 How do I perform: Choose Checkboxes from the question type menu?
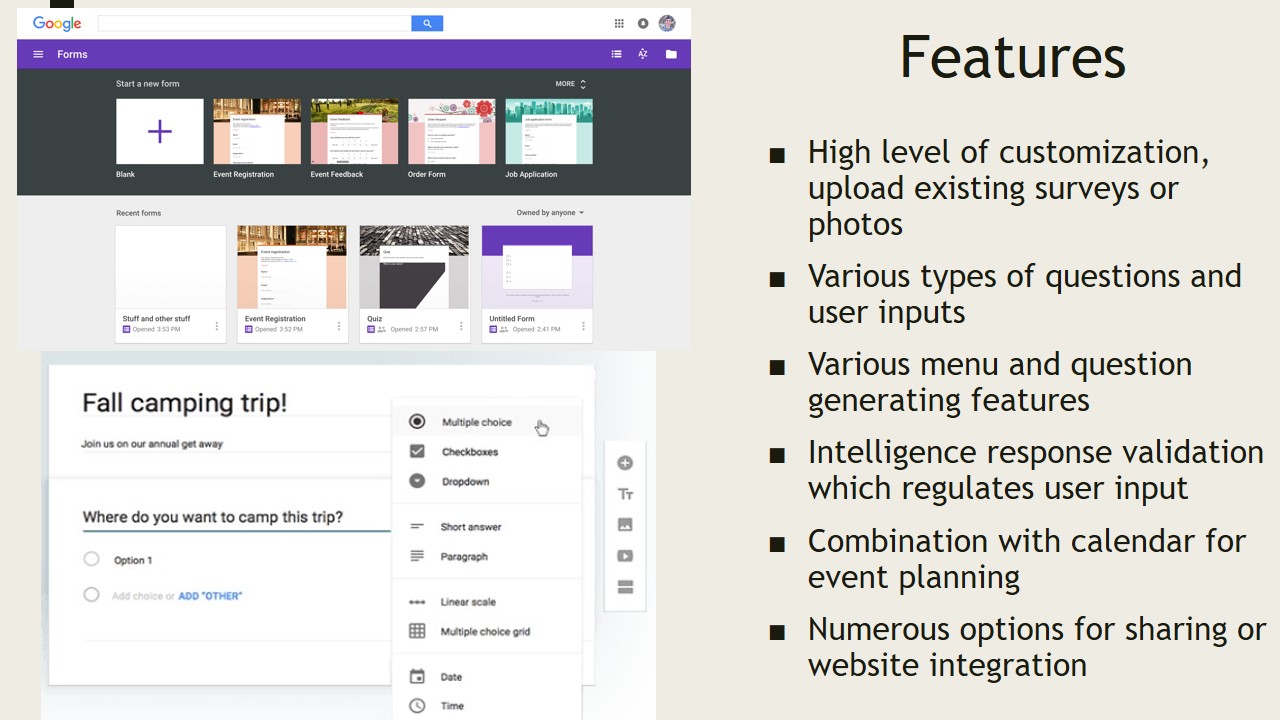[469, 452]
